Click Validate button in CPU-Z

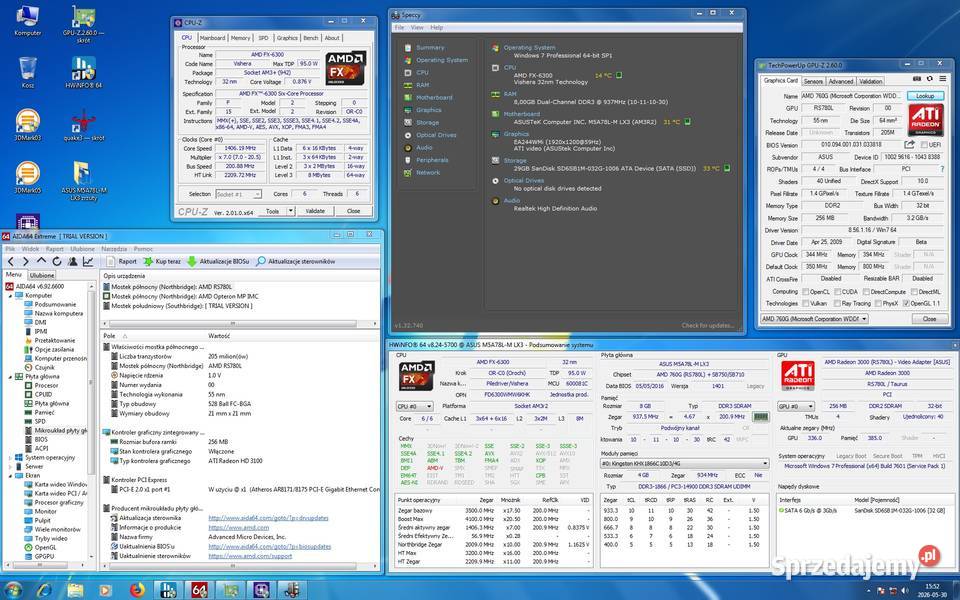315,211
